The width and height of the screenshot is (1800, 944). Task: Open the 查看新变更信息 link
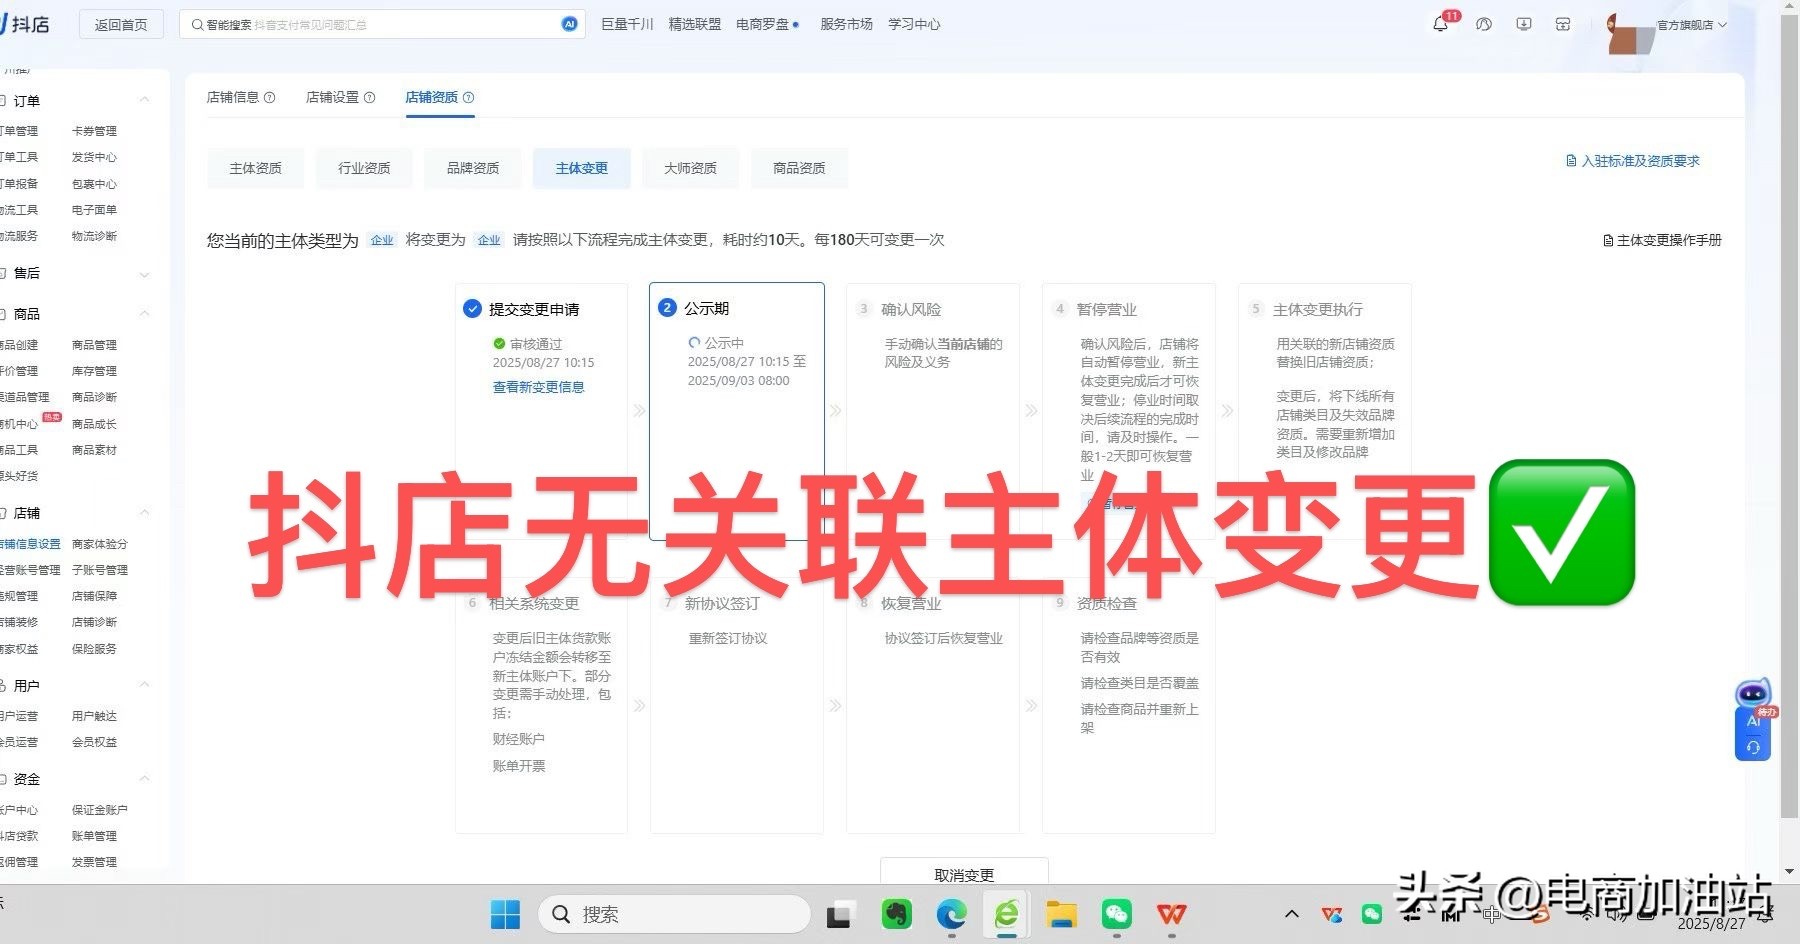pyautogui.click(x=538, y=387)
